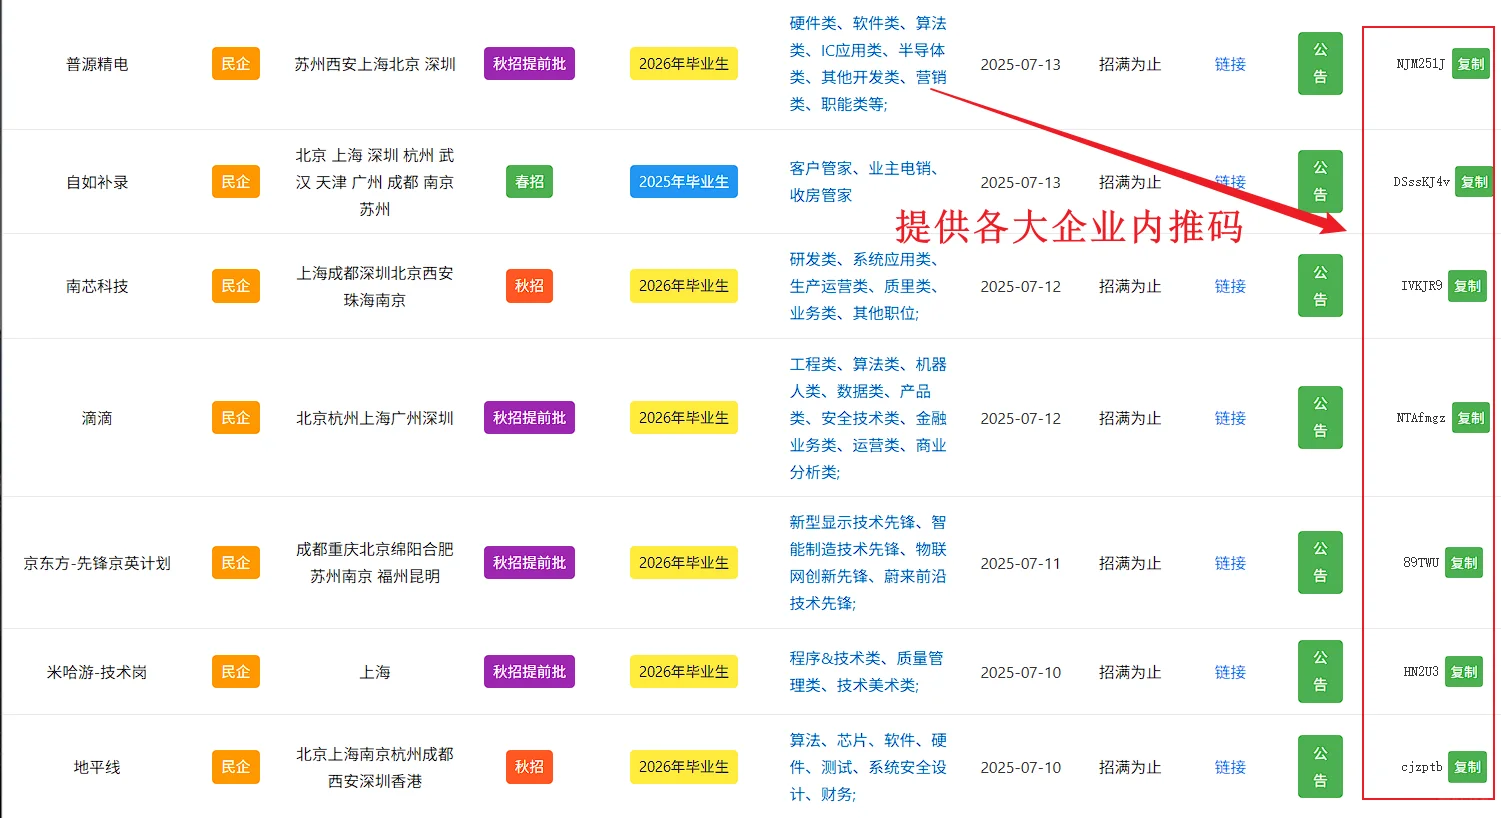Select the 秋招提前批 tag for 普源精电

pyautogui.click(x=529, y=64)
